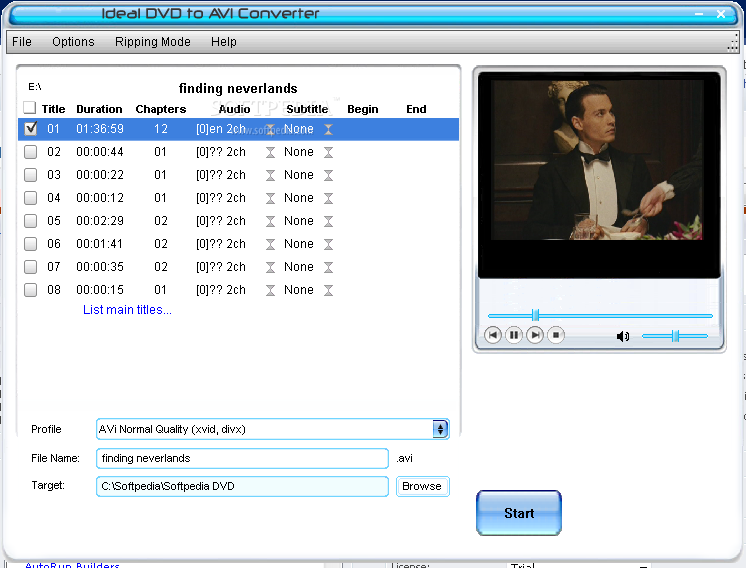Minimize the Ideal DVD to AVI Converter window
Viewport: 746px width, 568px height.
(x=699, y=14)
